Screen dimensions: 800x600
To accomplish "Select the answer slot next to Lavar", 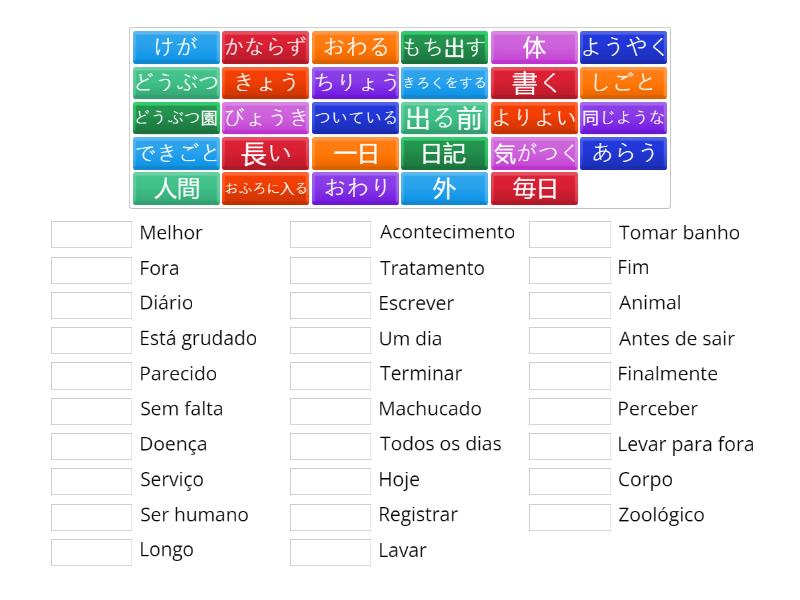I will point(330,551).
